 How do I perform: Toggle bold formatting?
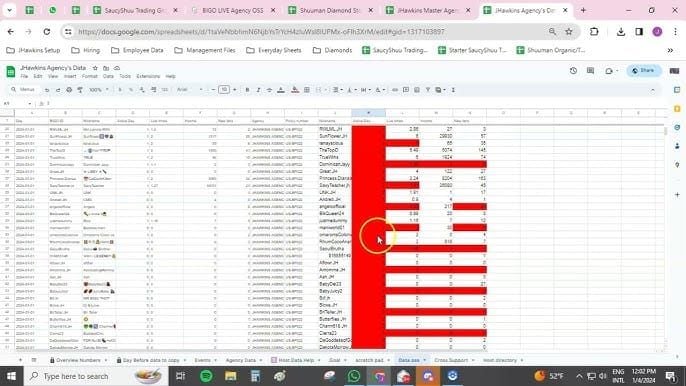coord(247,90)
